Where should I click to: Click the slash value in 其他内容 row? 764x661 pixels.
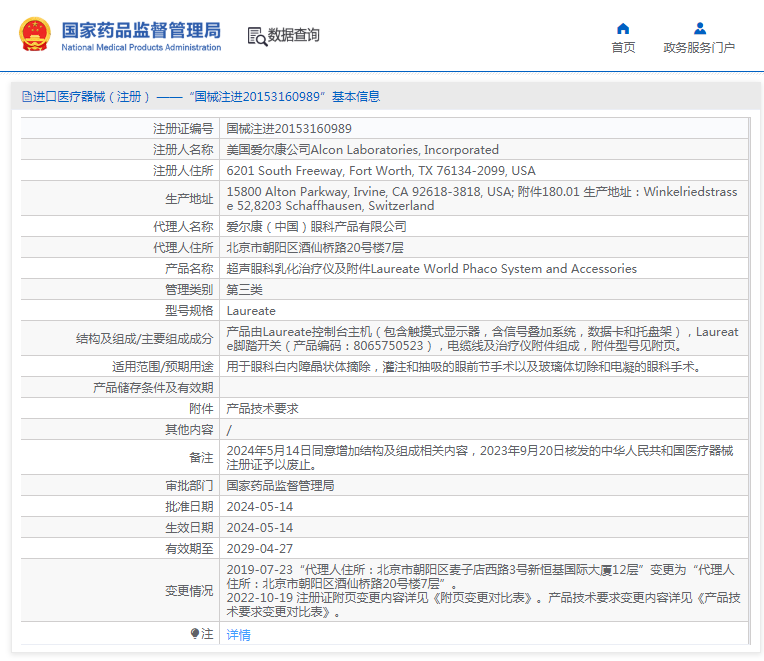coord(229,430)
